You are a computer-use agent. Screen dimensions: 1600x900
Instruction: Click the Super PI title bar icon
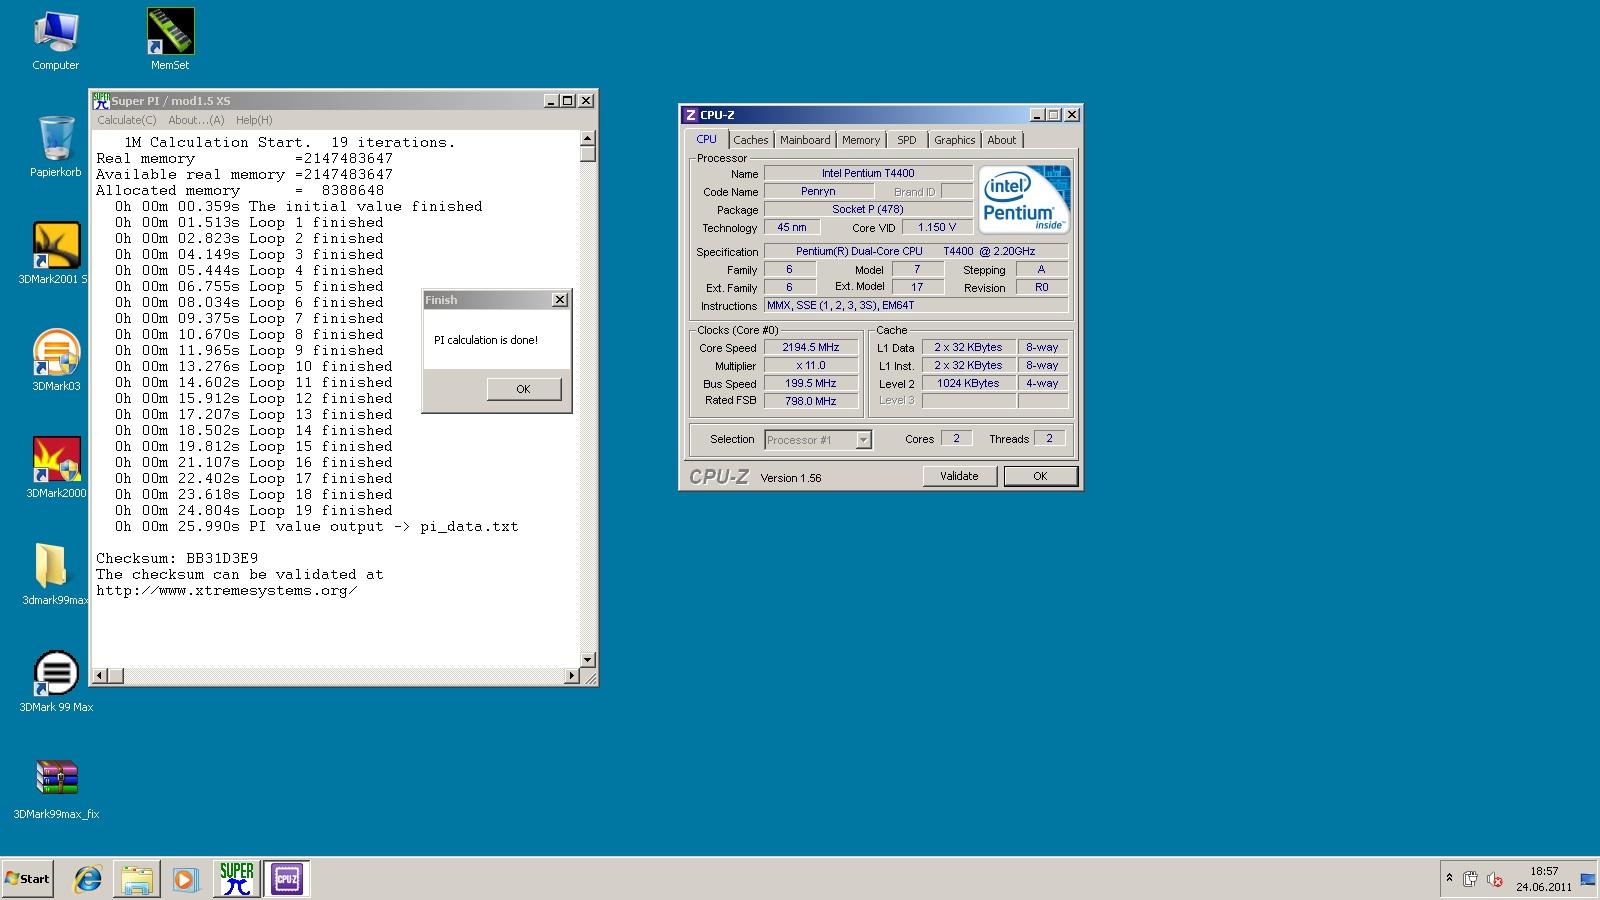(101, 100)
